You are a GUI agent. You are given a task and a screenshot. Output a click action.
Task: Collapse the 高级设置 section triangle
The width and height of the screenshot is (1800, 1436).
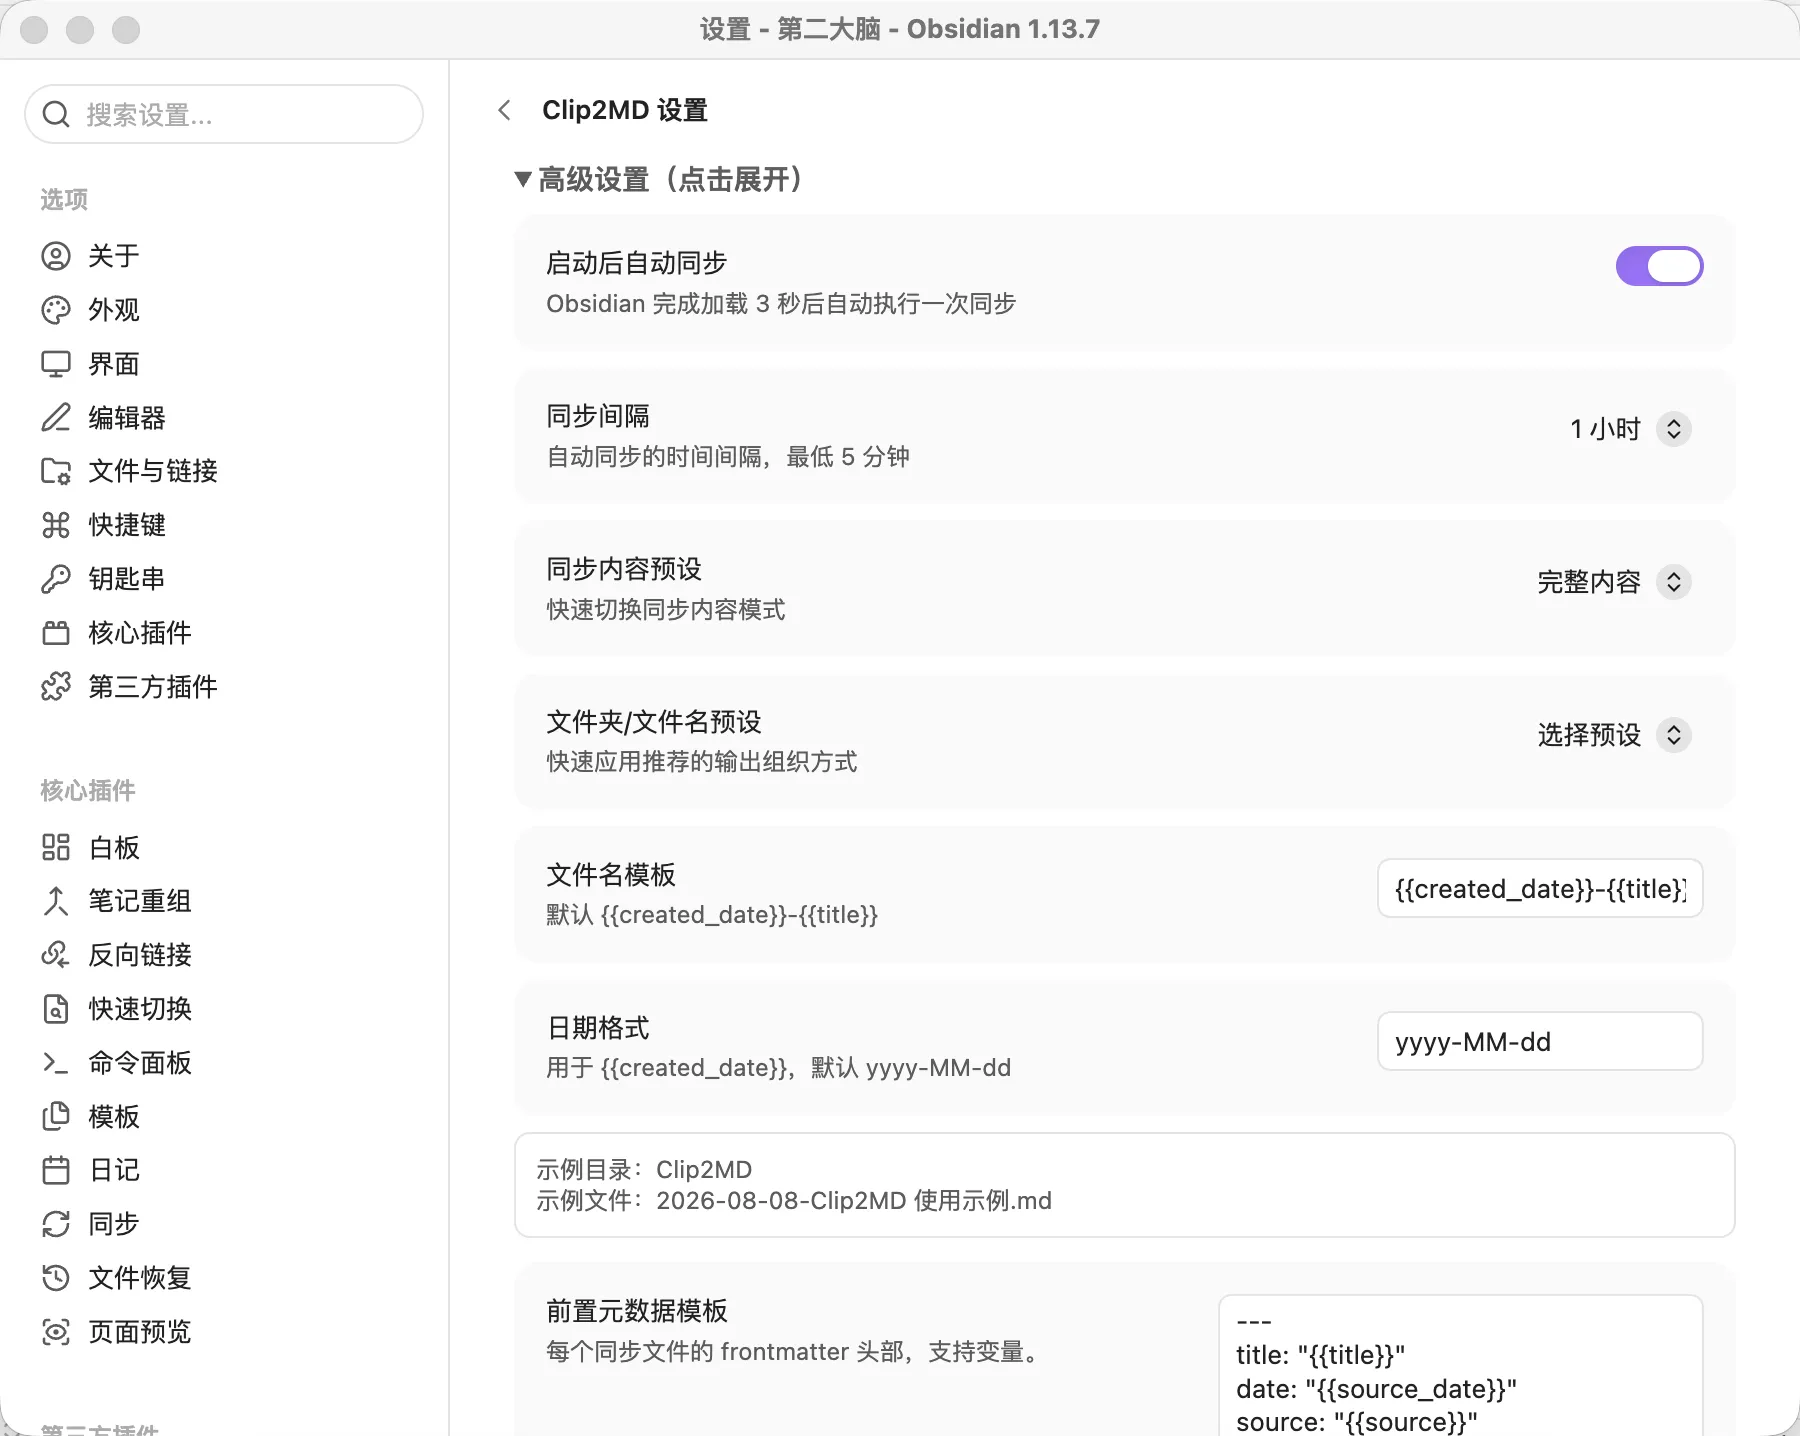coord(522,180)
